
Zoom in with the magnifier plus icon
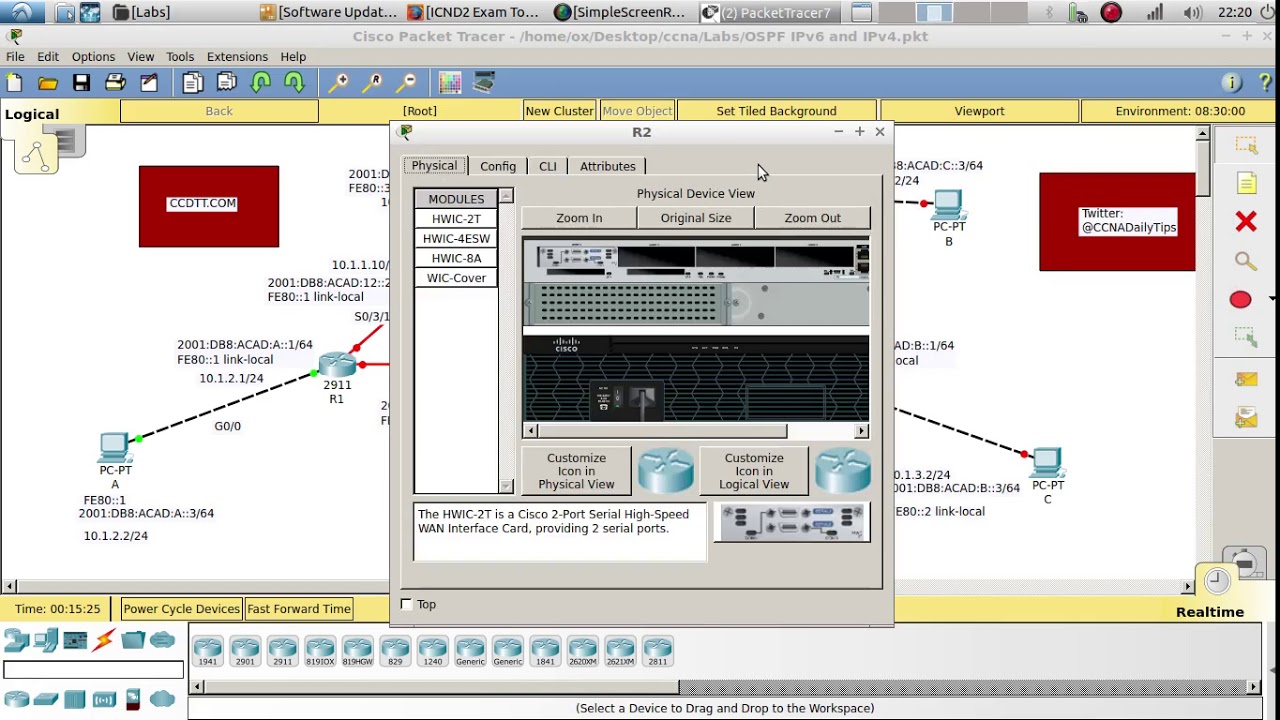[339, 83]
